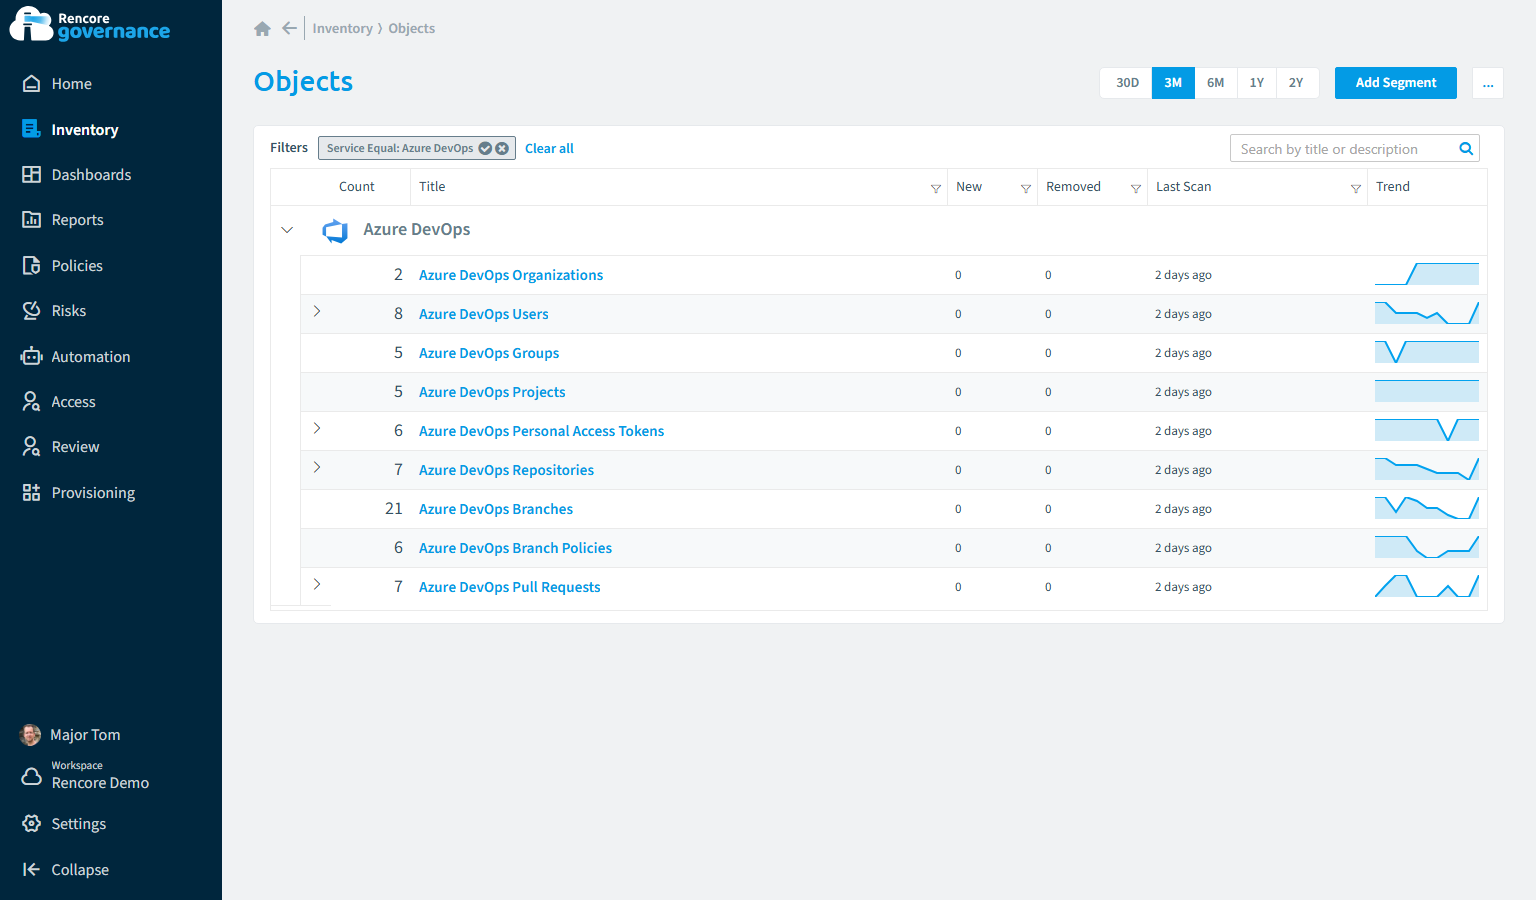Expand the Personal Access Tokens row

click(317, 428)
